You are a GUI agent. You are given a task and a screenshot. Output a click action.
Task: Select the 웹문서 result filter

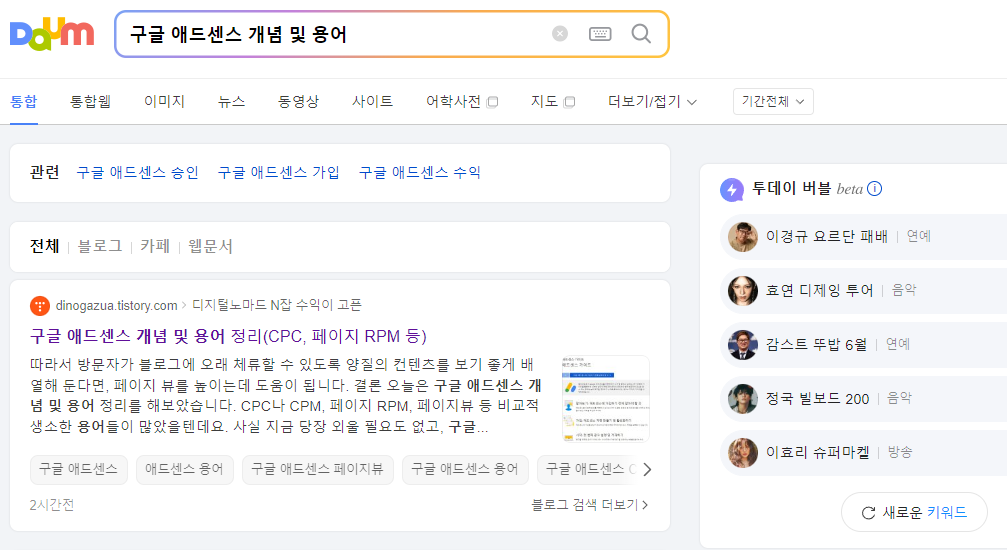[210, 246]
